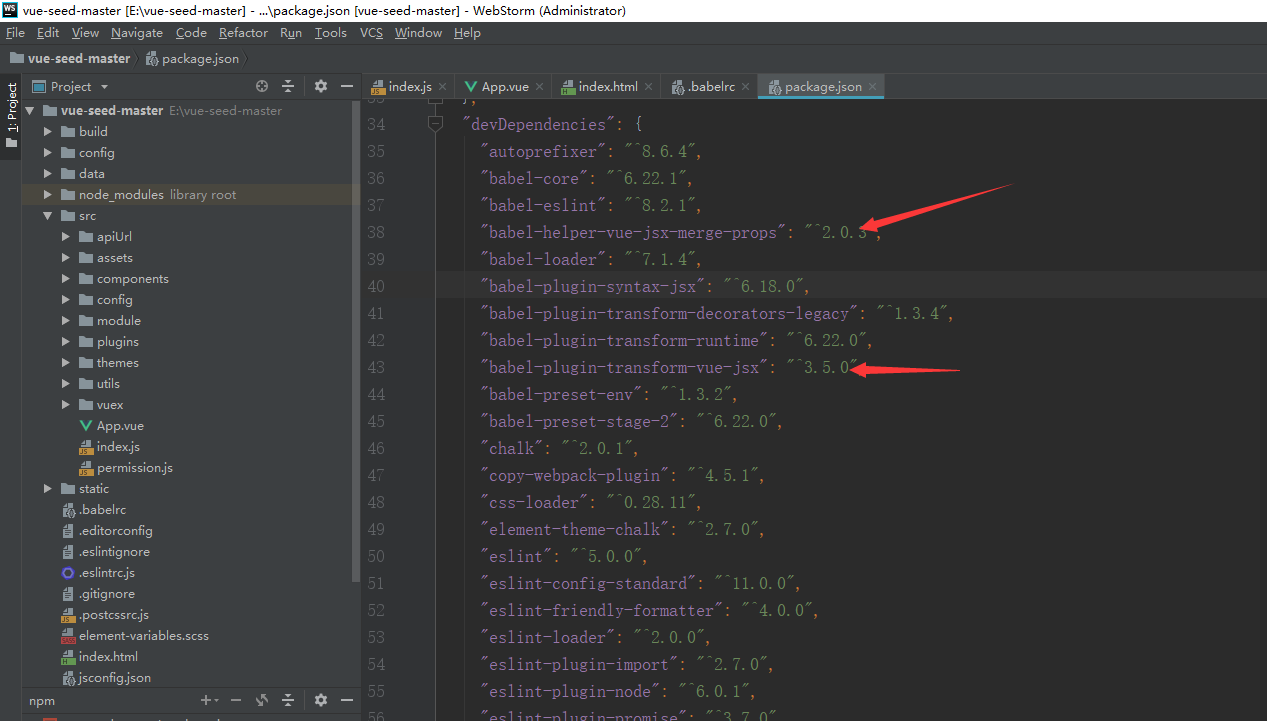Viewport: 1267px width, 721px height.
Task: Open the Navigate menu
Action: point(136,32)
